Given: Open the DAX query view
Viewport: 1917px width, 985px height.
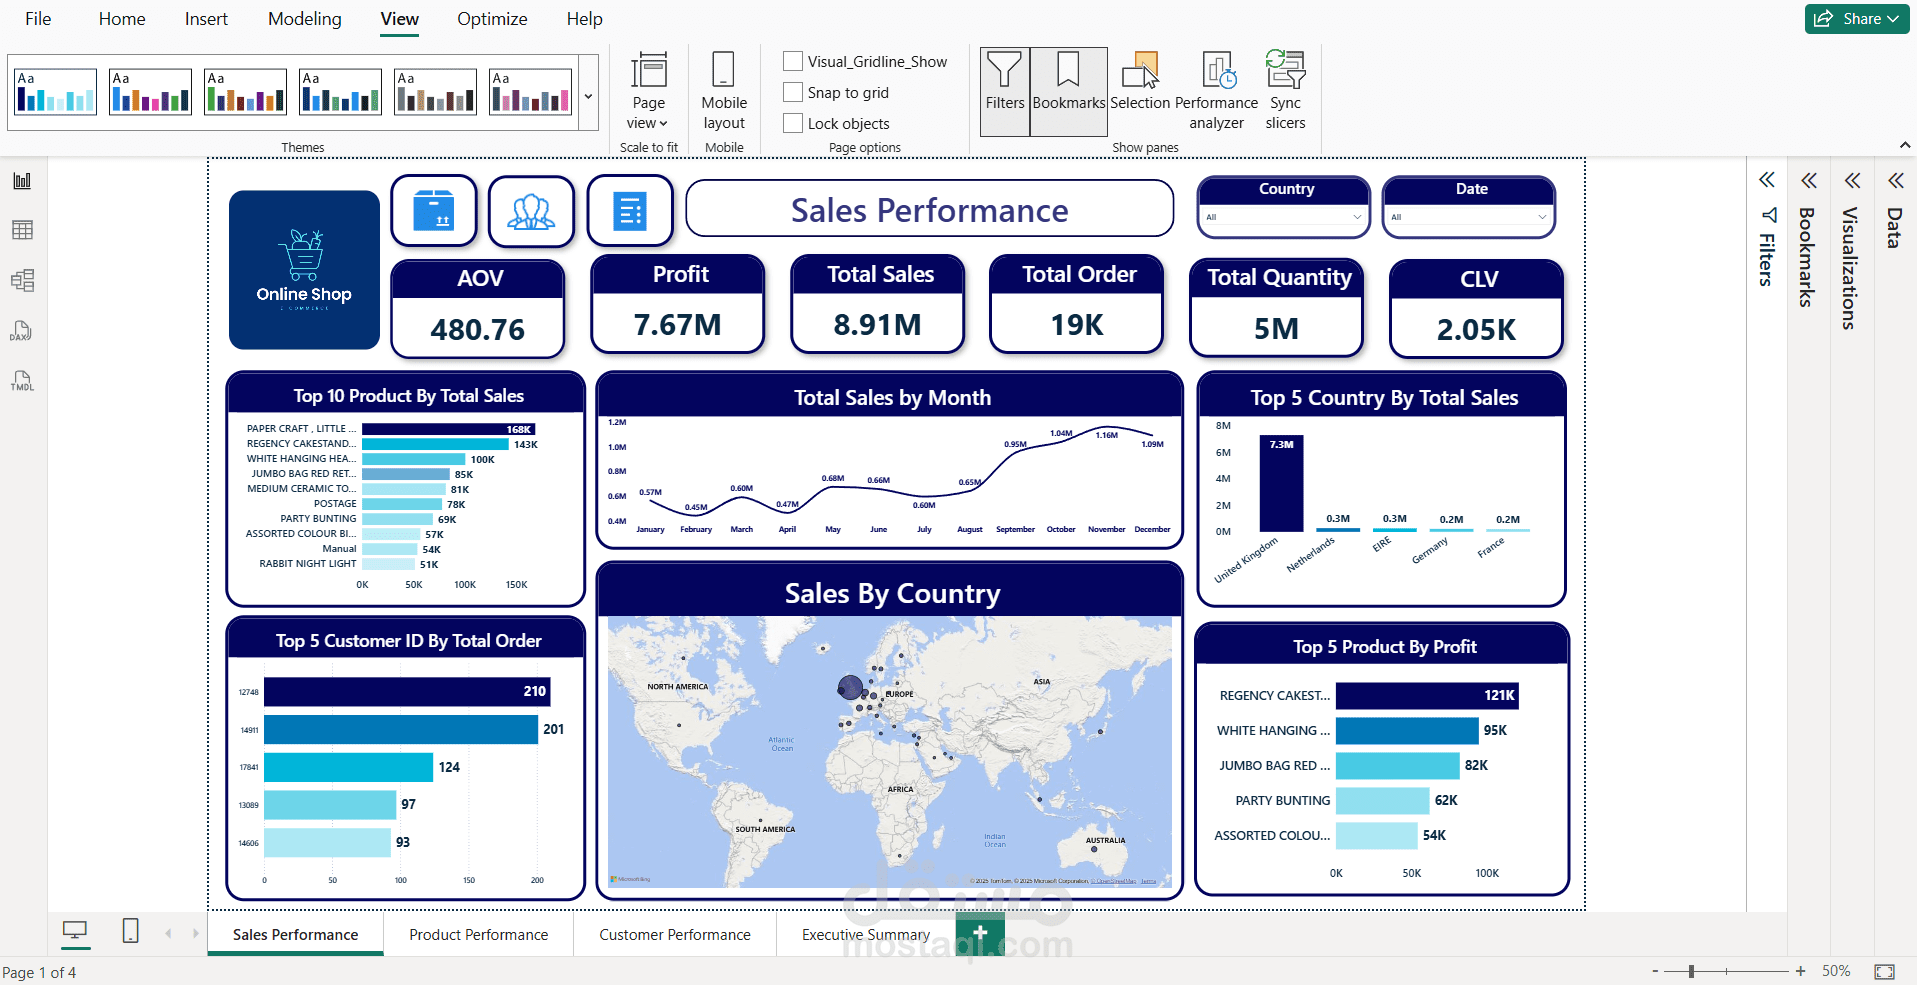Looking at the screenshot, I should click(22, 331).
